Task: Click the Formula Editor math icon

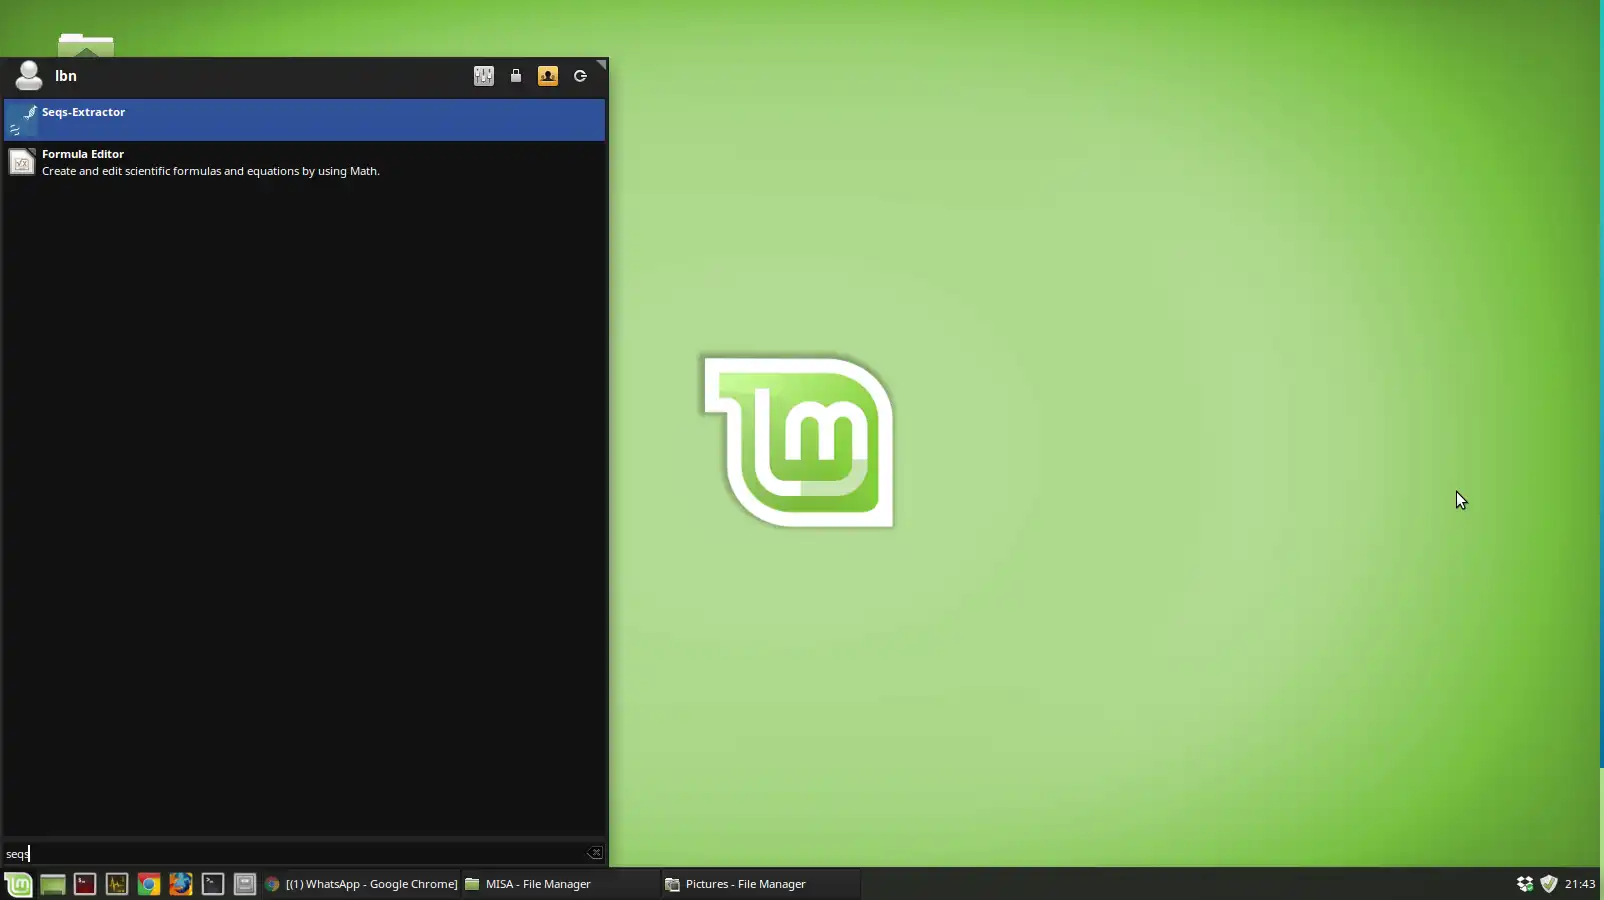Action: coord(21,162)
